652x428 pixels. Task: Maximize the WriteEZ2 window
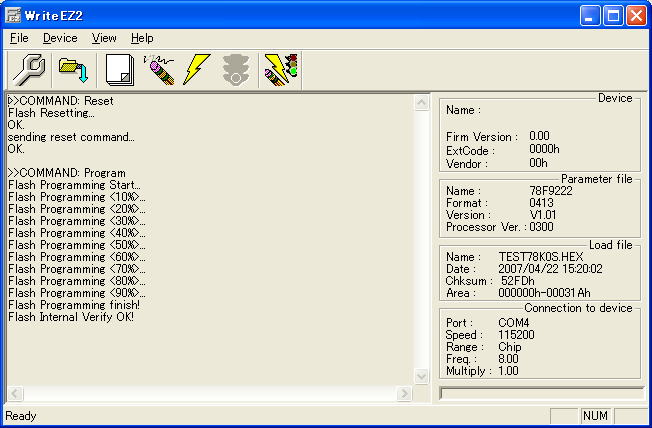click(613, 15)
